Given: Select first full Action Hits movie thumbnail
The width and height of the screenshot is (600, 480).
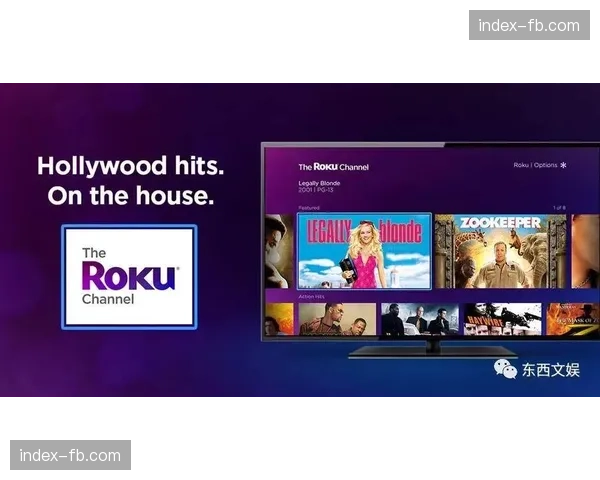Looking at the screenshot, I should pos(337,319).
